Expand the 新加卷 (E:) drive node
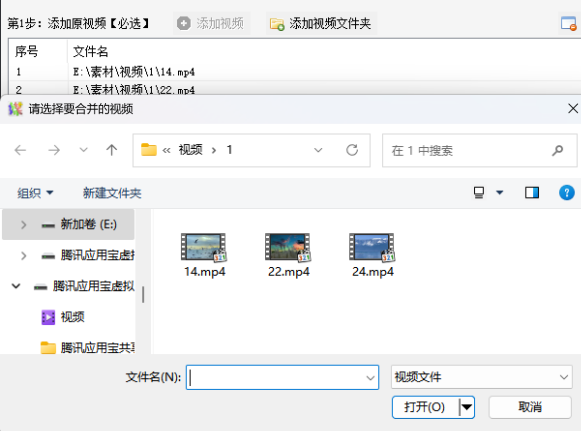This screenshot has width=582, height=432. pyautogui.click(x=23, y=225)
